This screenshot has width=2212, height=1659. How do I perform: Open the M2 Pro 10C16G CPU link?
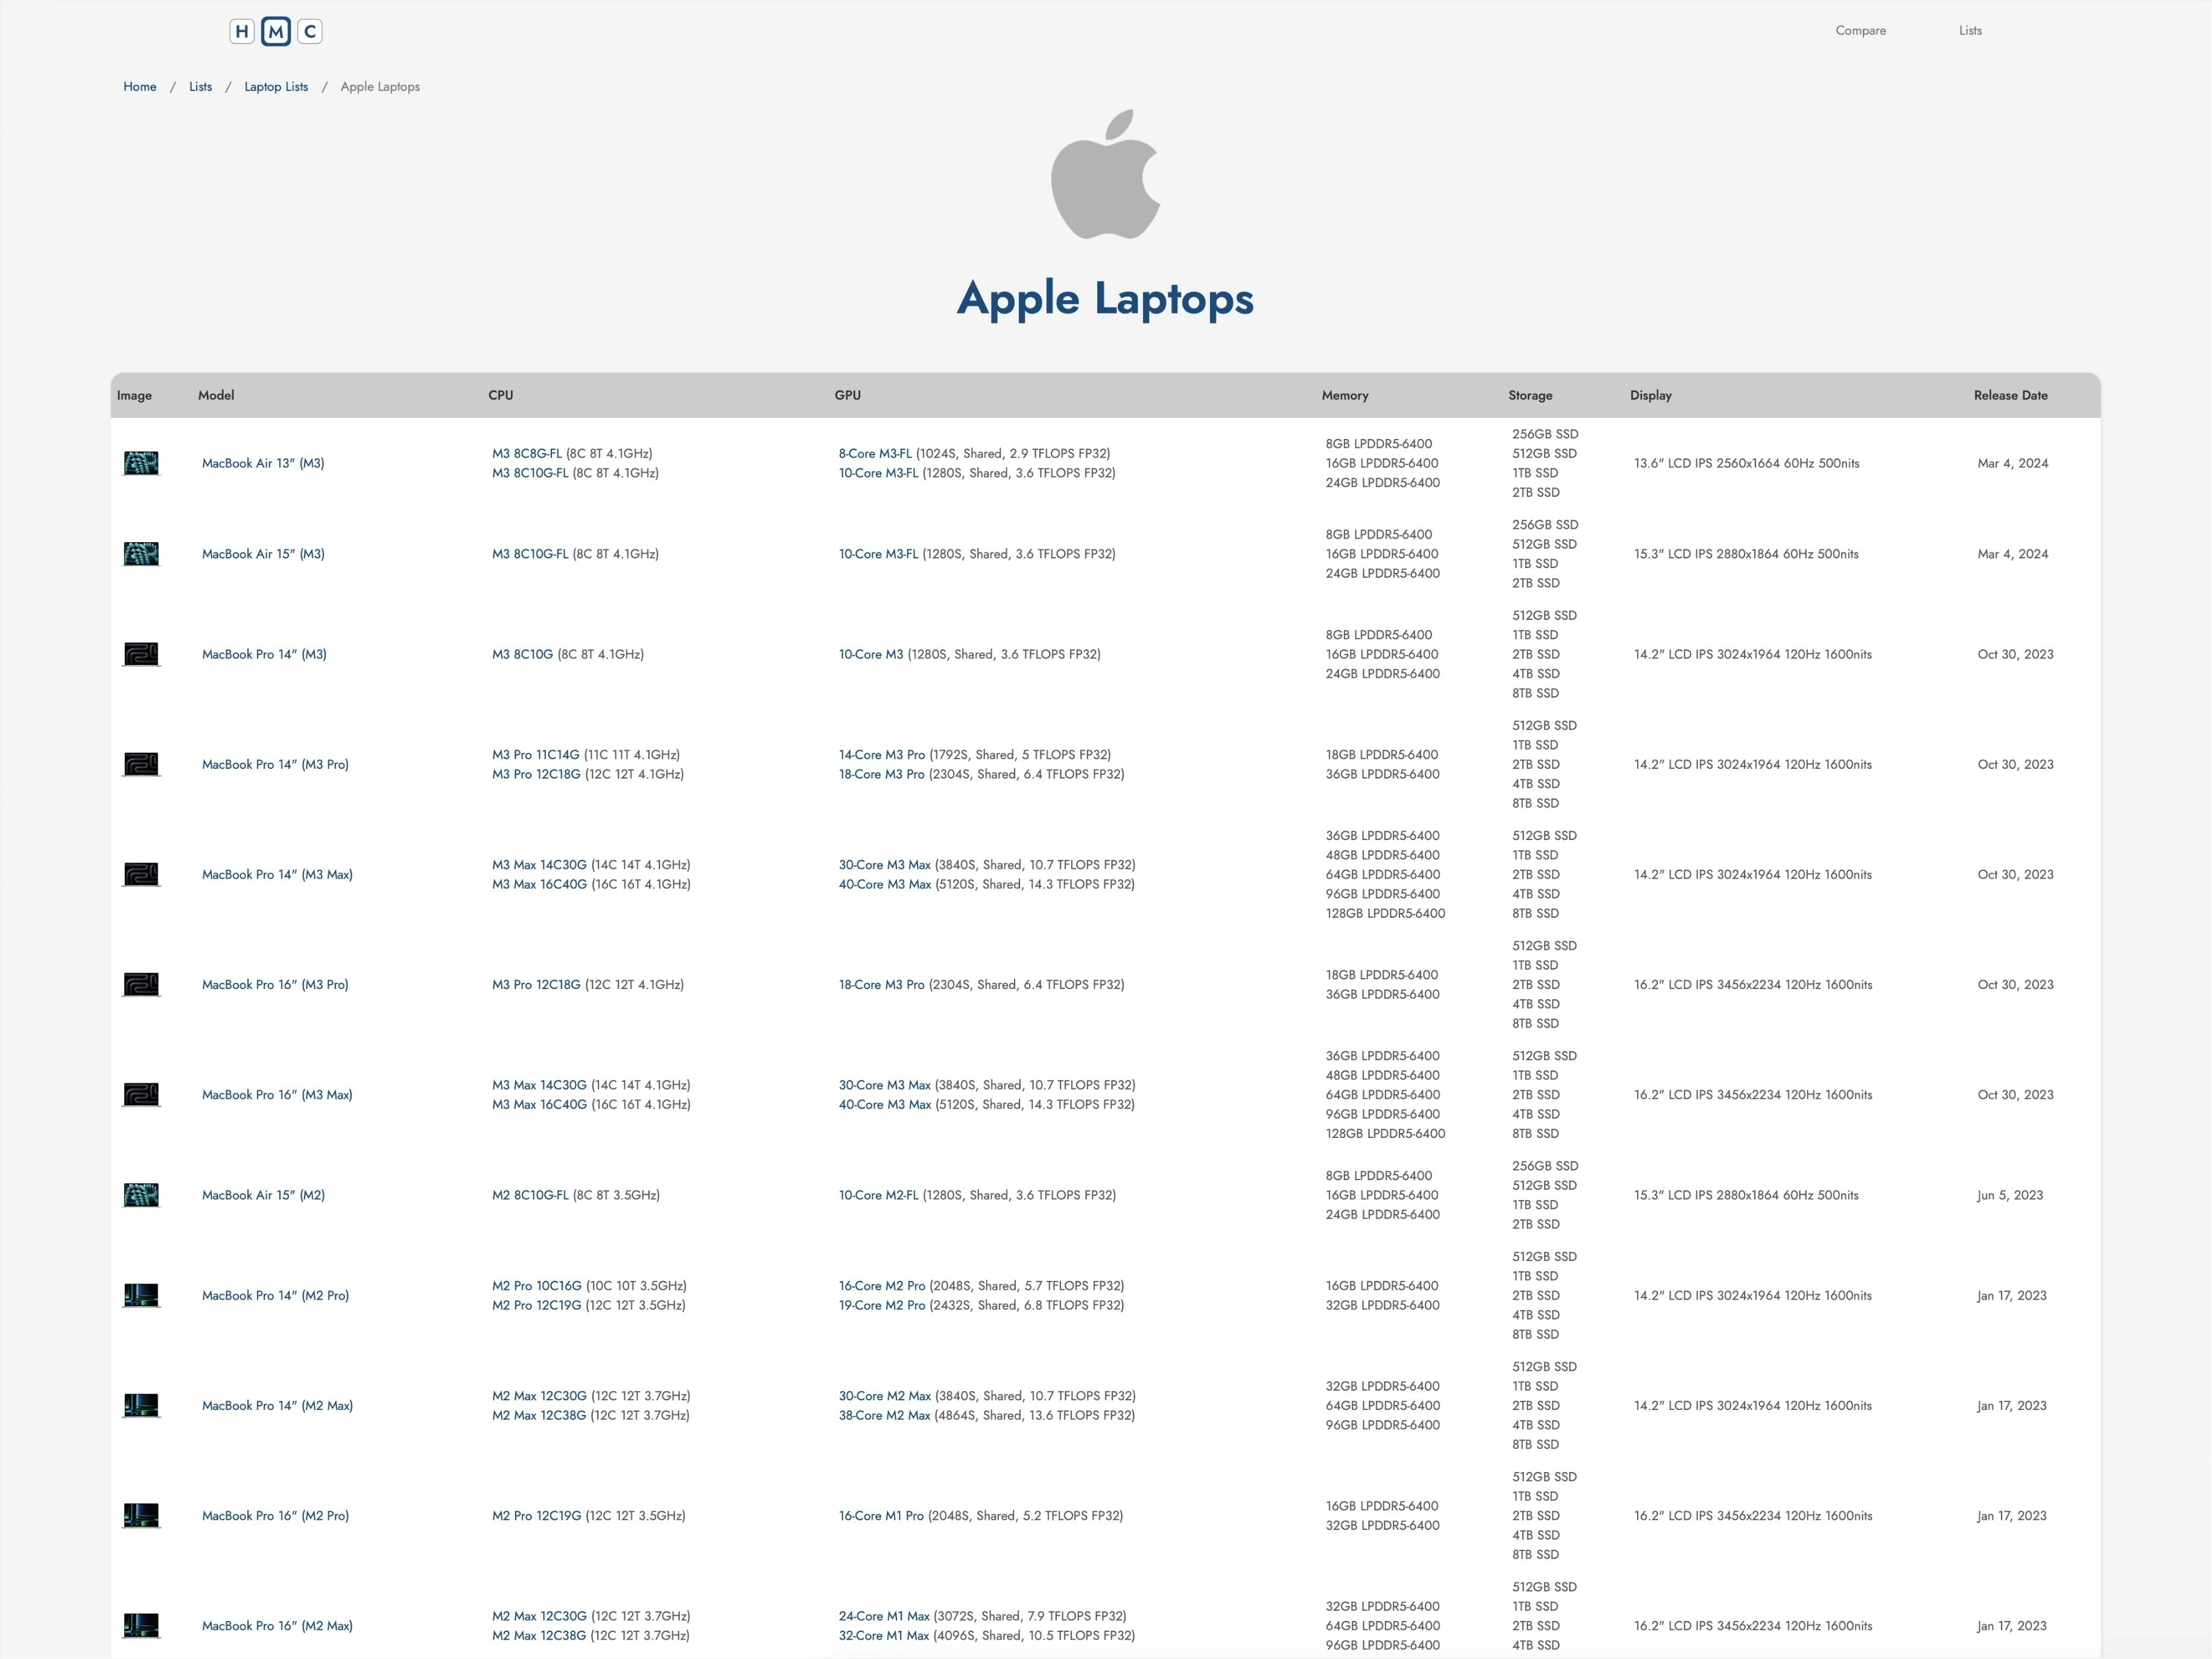537,1285
